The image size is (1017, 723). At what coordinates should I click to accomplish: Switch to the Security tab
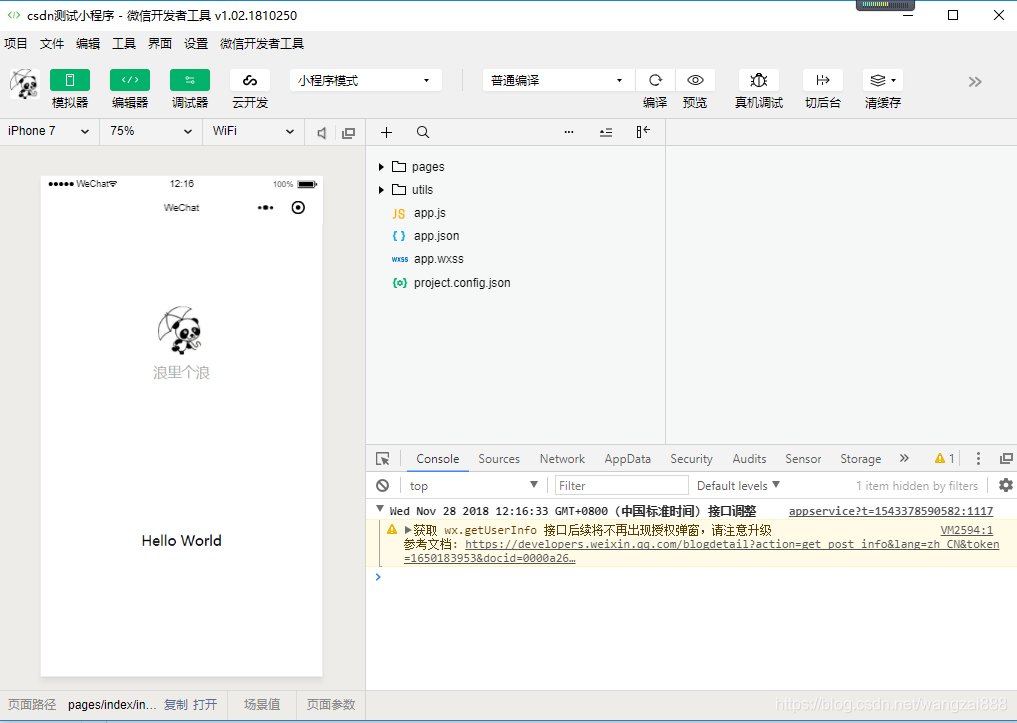coord(691,459)
